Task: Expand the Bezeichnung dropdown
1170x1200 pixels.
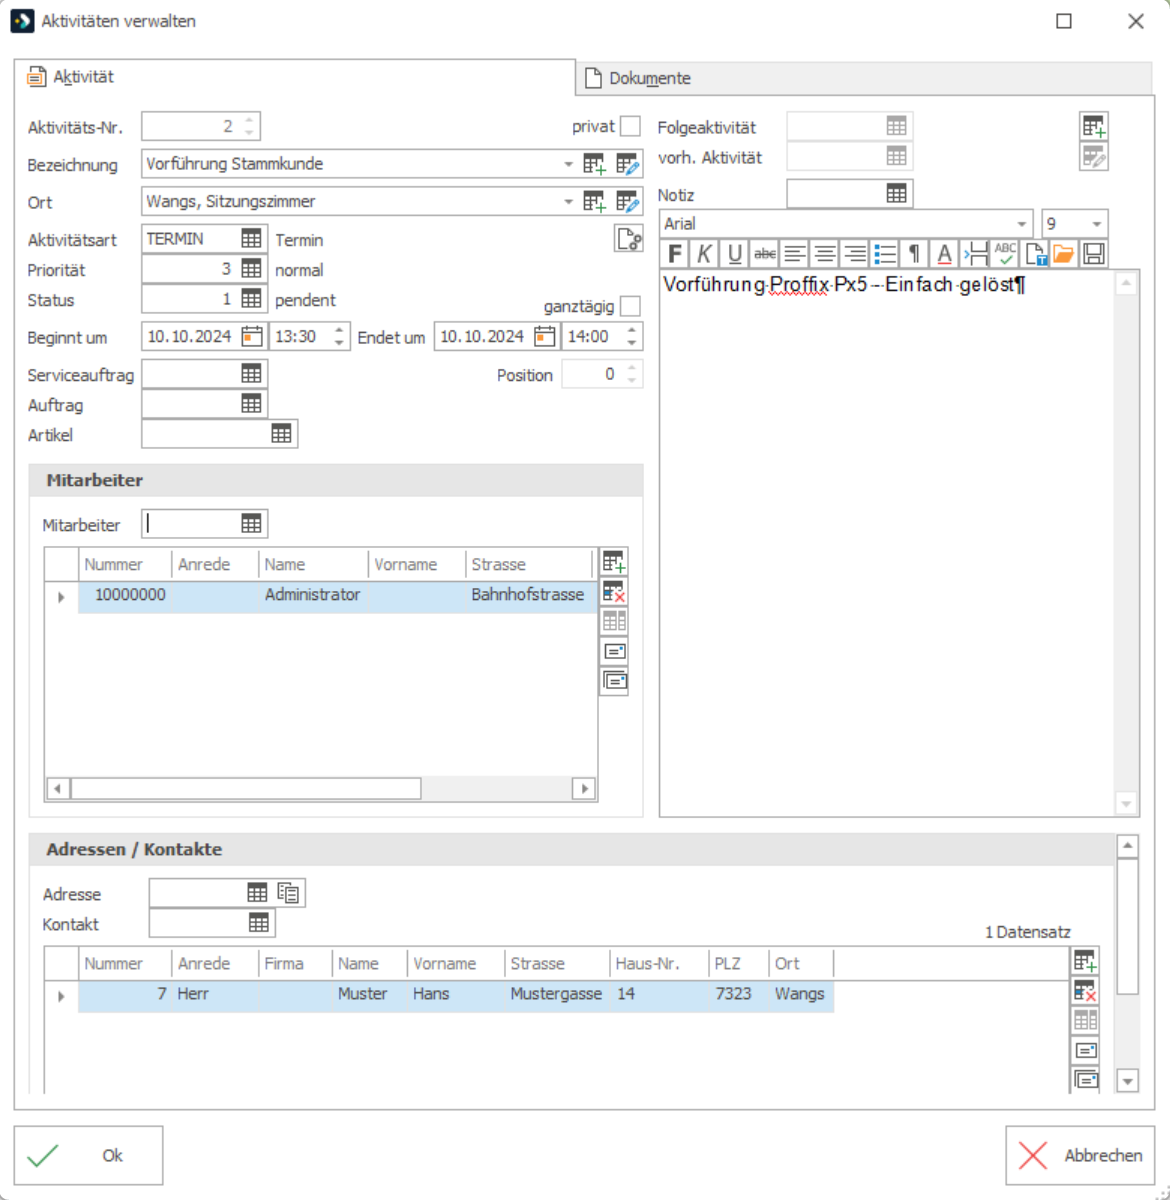Action: tap(568, 164)
